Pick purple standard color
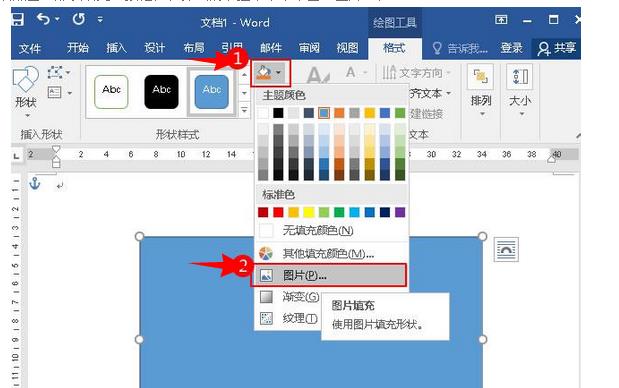 pos(400,212)
